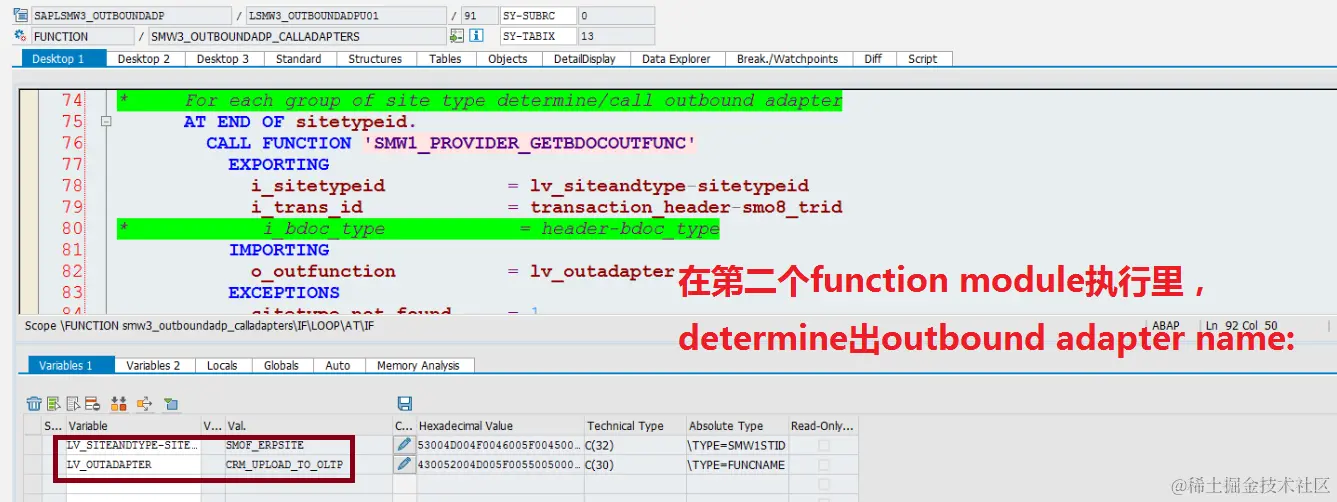Click the ABAP indicator in editor status bar

[x=1166, y=325]
